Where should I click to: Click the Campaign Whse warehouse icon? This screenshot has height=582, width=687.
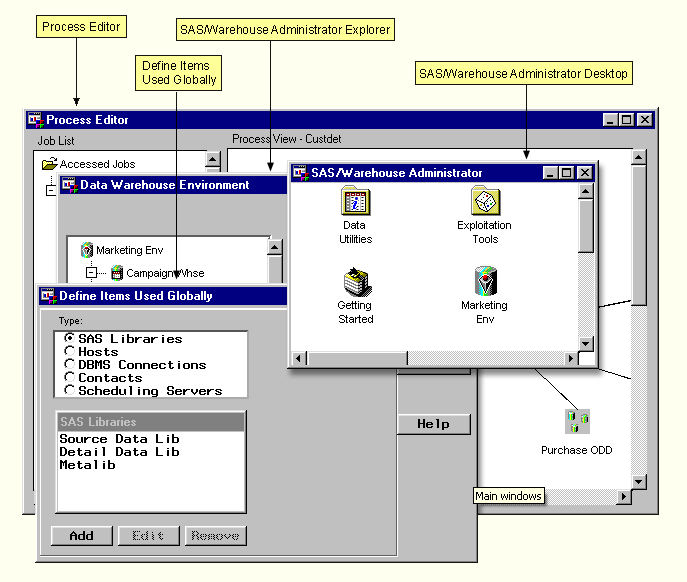click(x=117, y=273)
